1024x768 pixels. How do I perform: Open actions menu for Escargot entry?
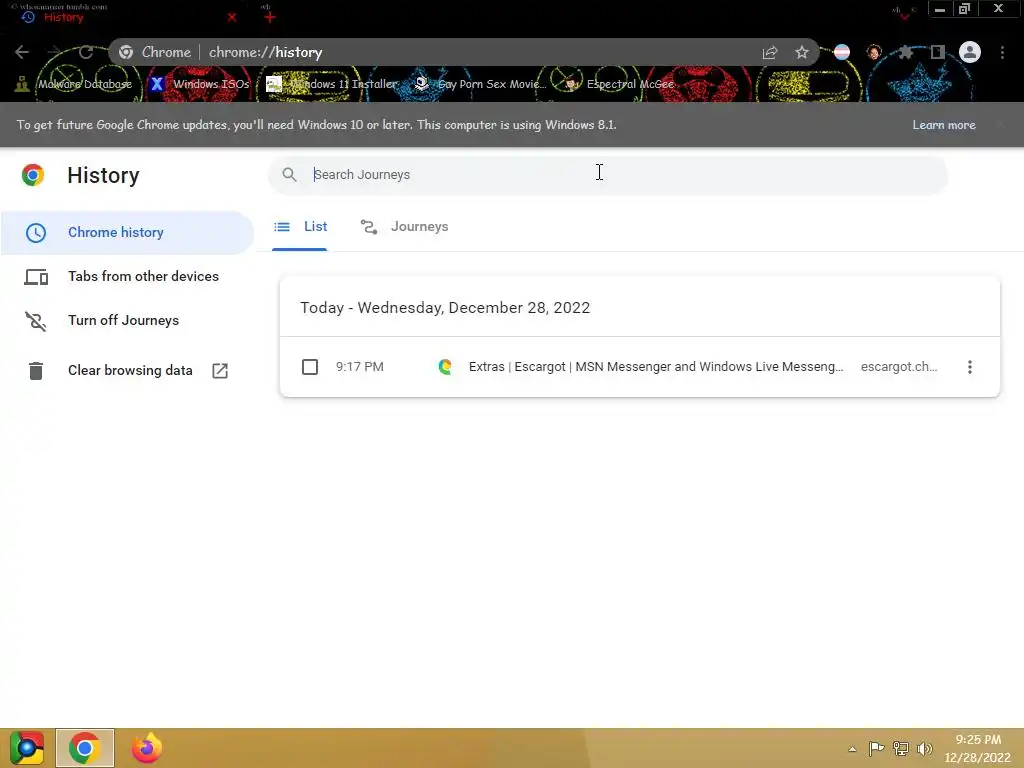tap(970, 366)
